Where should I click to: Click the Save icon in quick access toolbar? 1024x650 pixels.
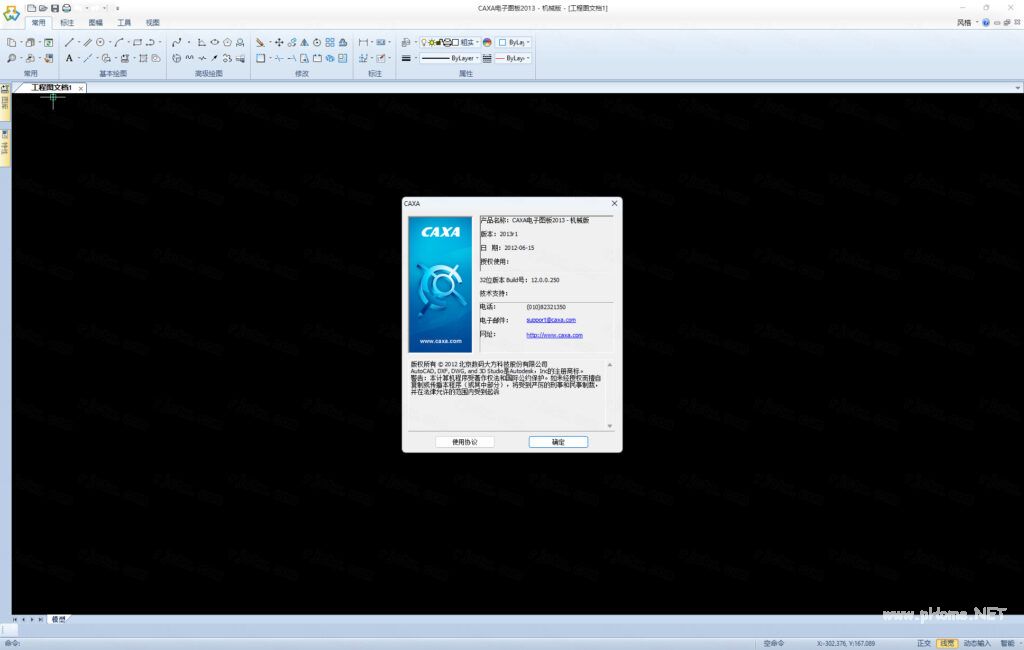(x=54, y=8)
